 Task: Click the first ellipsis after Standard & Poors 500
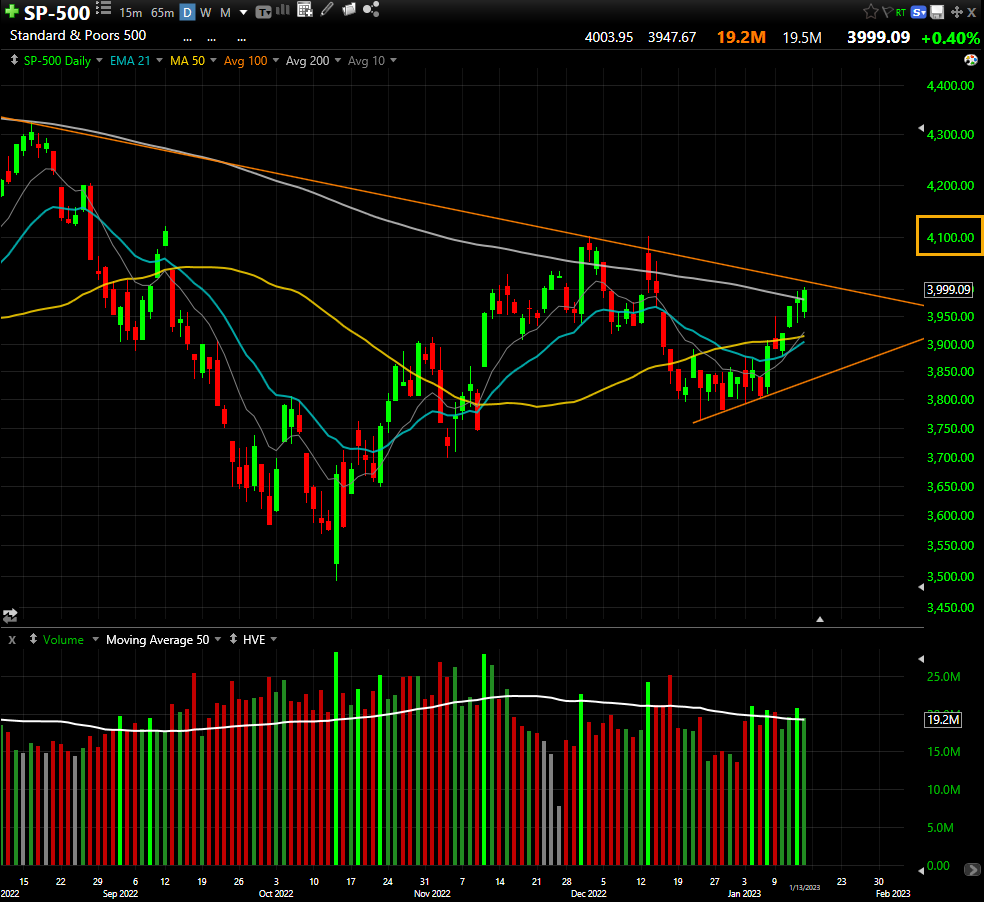tap(187, 40)
